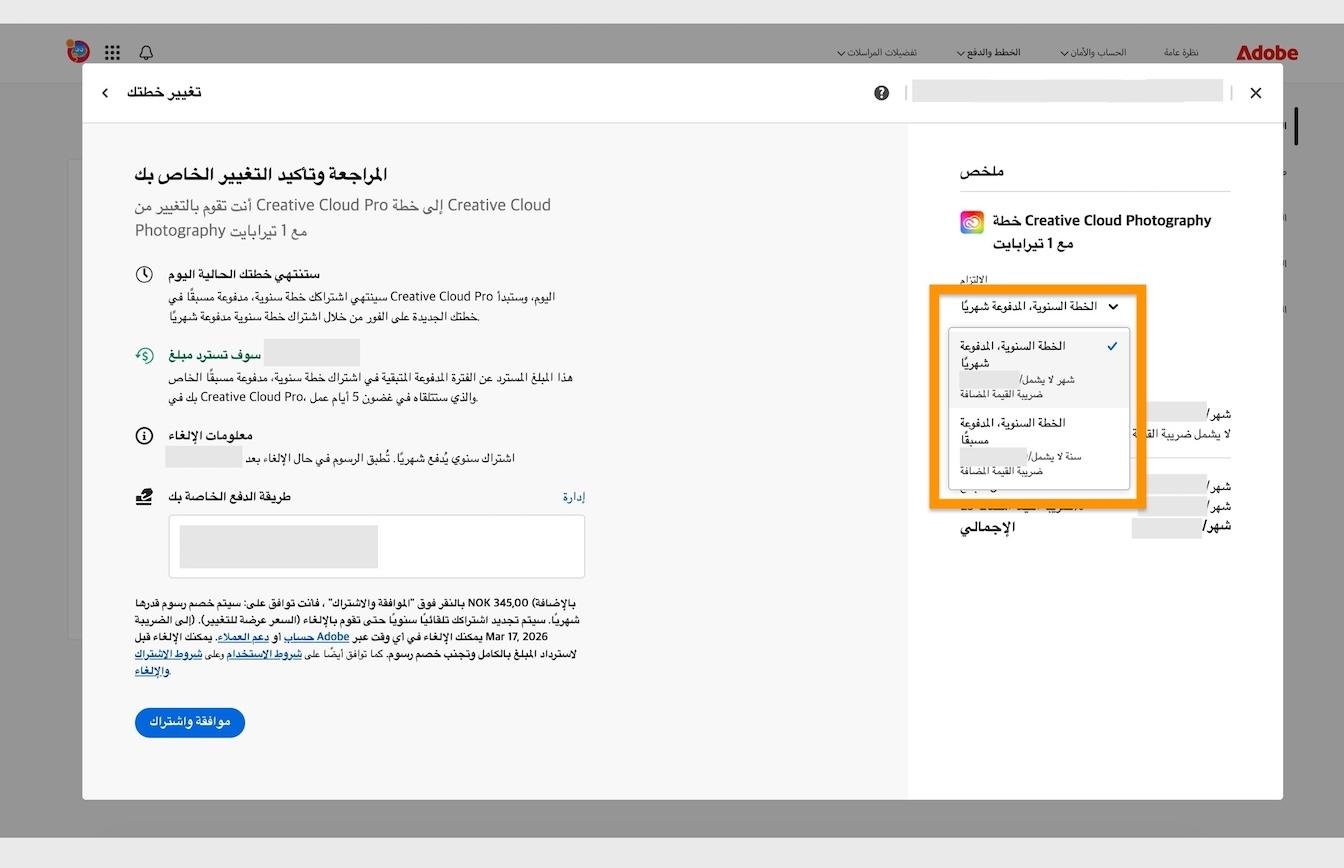1344x868 pixels.
Task: Click the payment card icon beside طريقة الدفع
Action: tap(145, 494)
